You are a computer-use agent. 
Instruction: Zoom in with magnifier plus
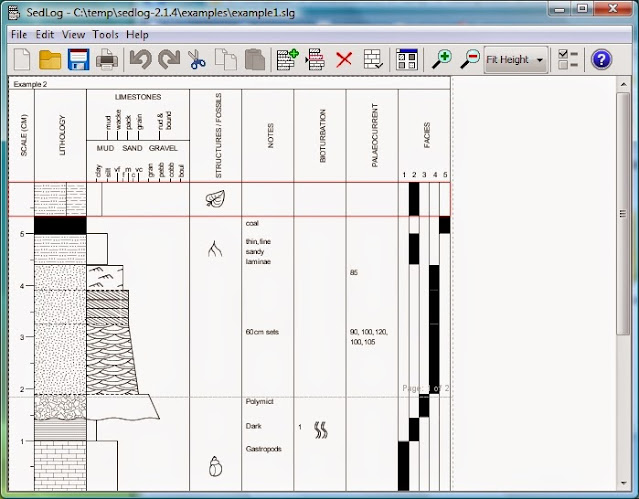442,60
